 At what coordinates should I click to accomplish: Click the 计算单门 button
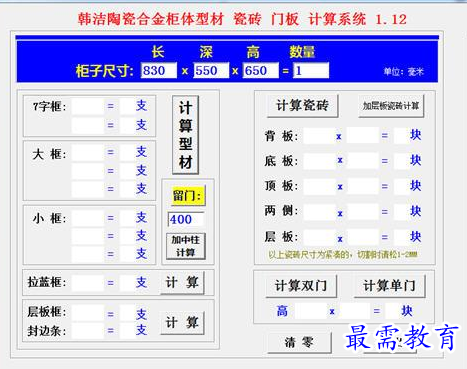click(389, 286)
